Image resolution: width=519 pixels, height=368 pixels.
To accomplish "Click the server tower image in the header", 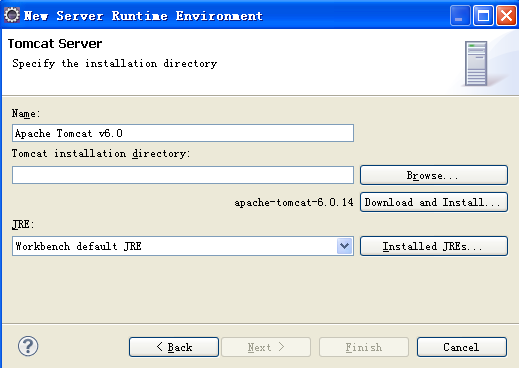I will 476,63.
